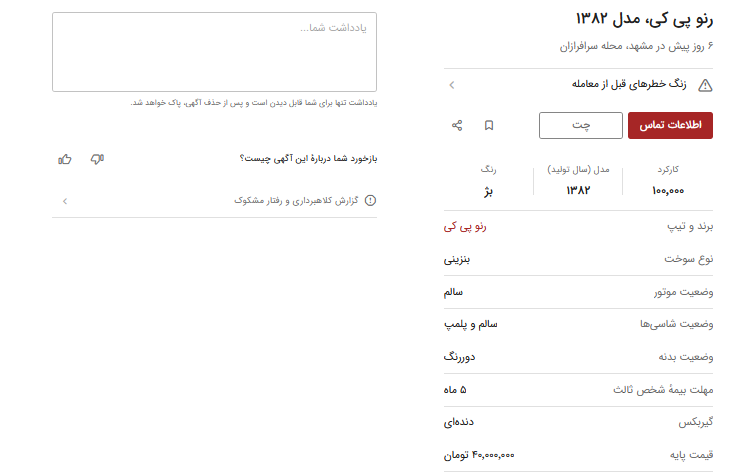Select the feedback question بازخورد شما درباره این آگهی چیست؟
Screen dimensions: 731x474
[x=308, y=158]
